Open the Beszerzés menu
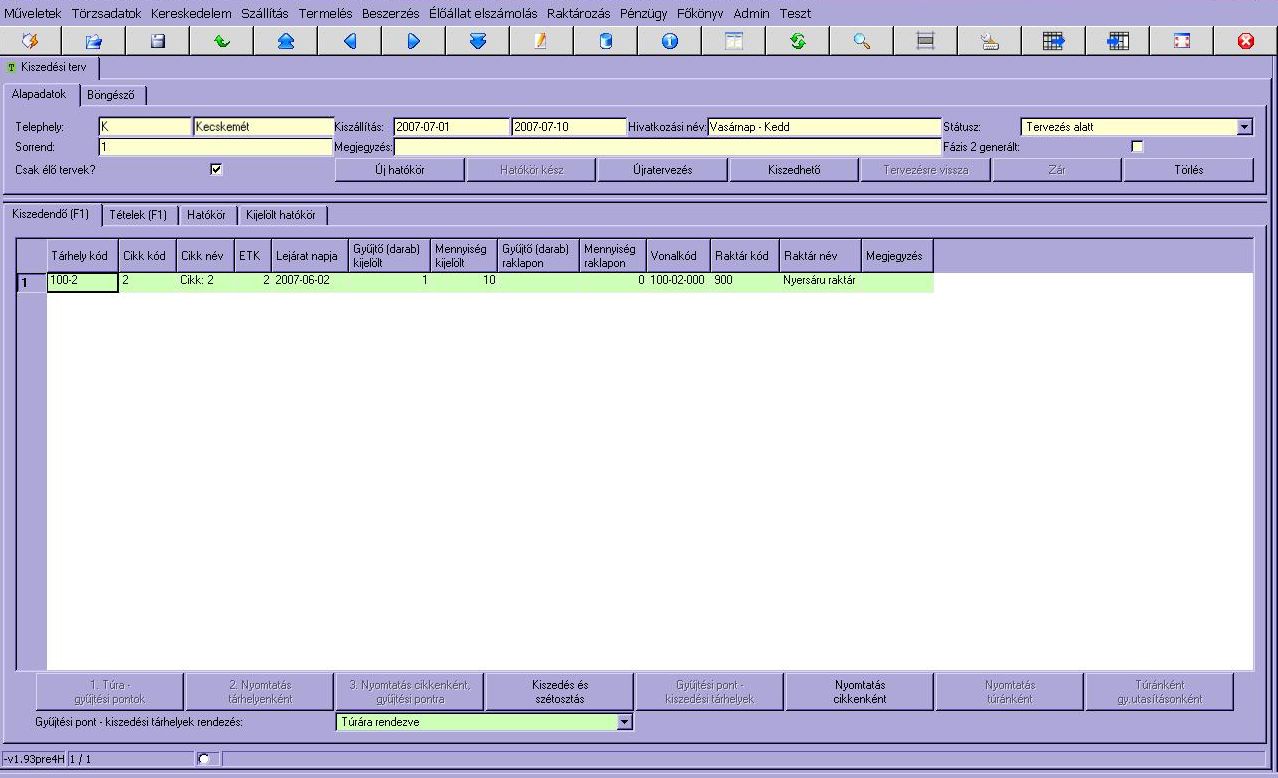Viewport: 1278px width, 778px height. pyautogui.click(x=390, y=14)
